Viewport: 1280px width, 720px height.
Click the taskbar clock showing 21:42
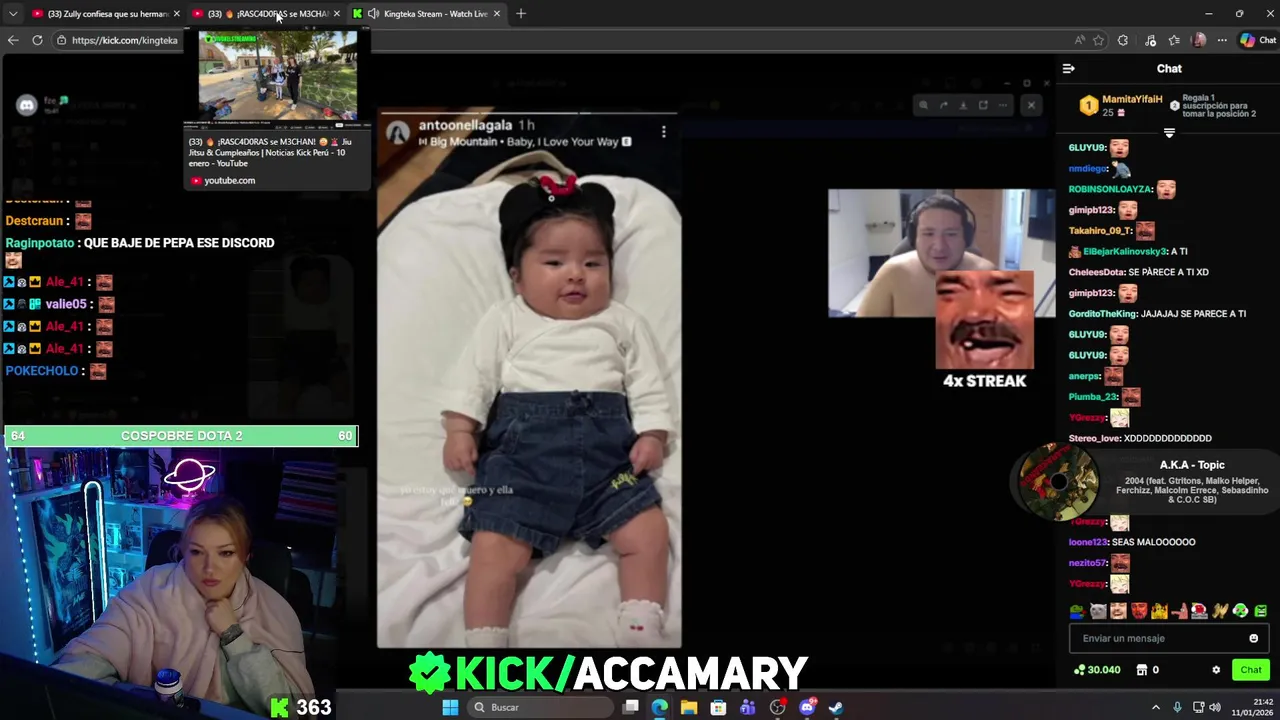click(1254, 707)
